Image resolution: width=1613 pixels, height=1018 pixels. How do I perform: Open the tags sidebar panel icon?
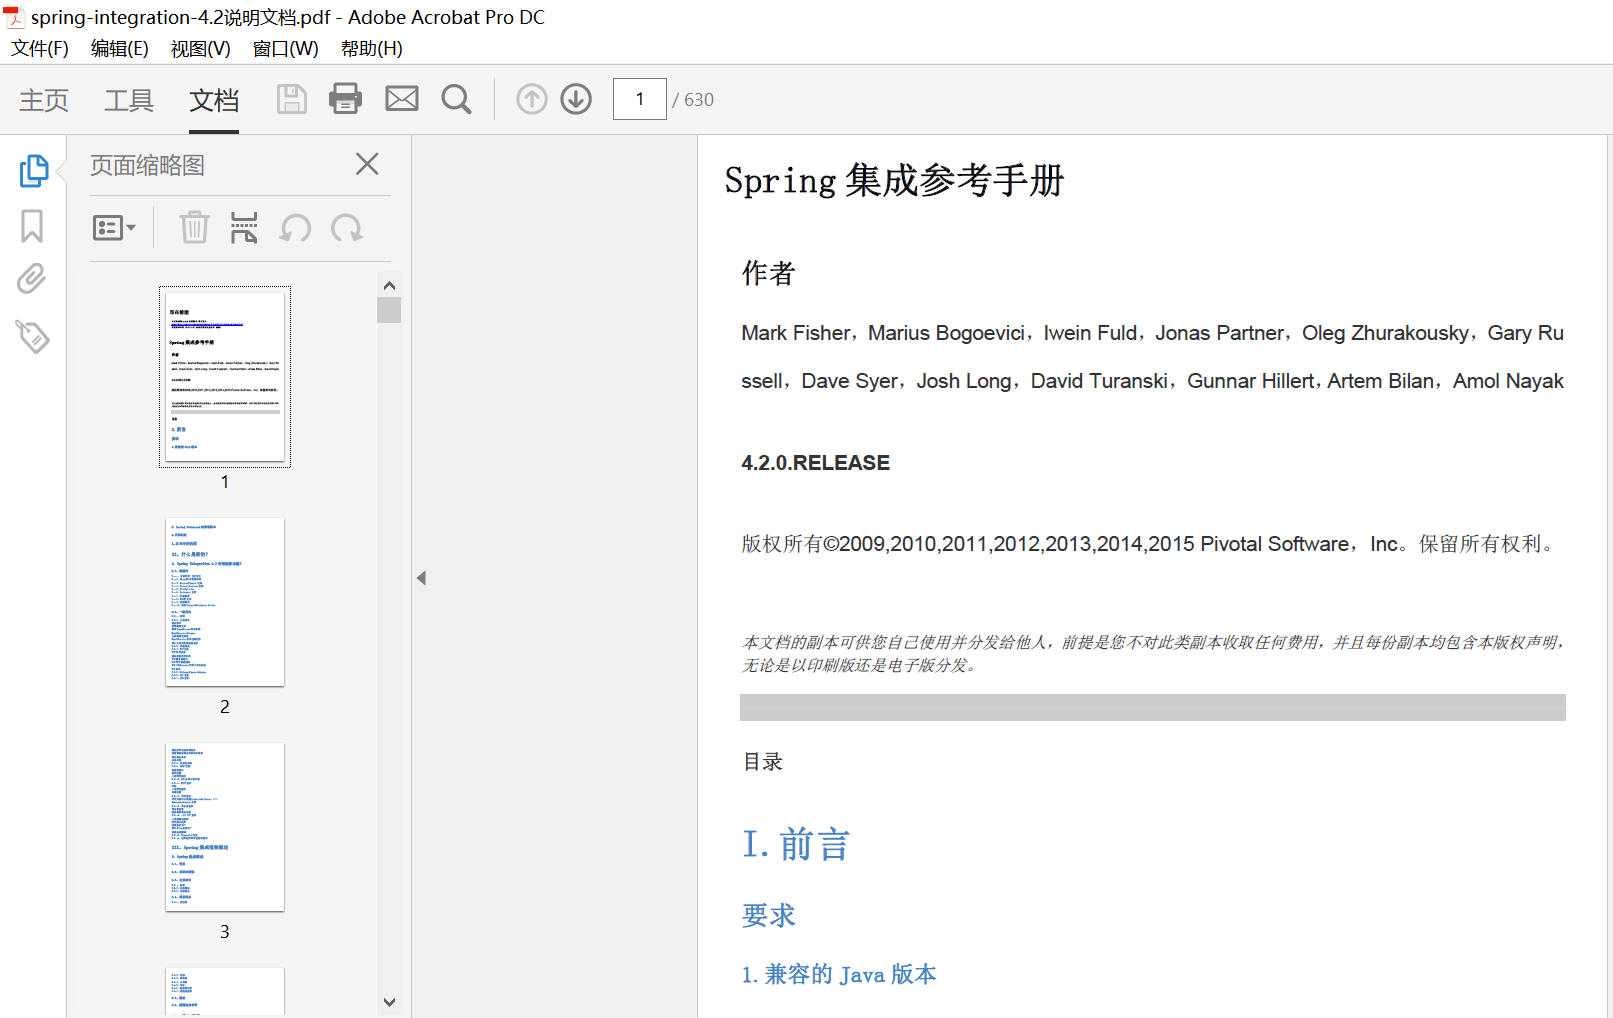[32, 337]
